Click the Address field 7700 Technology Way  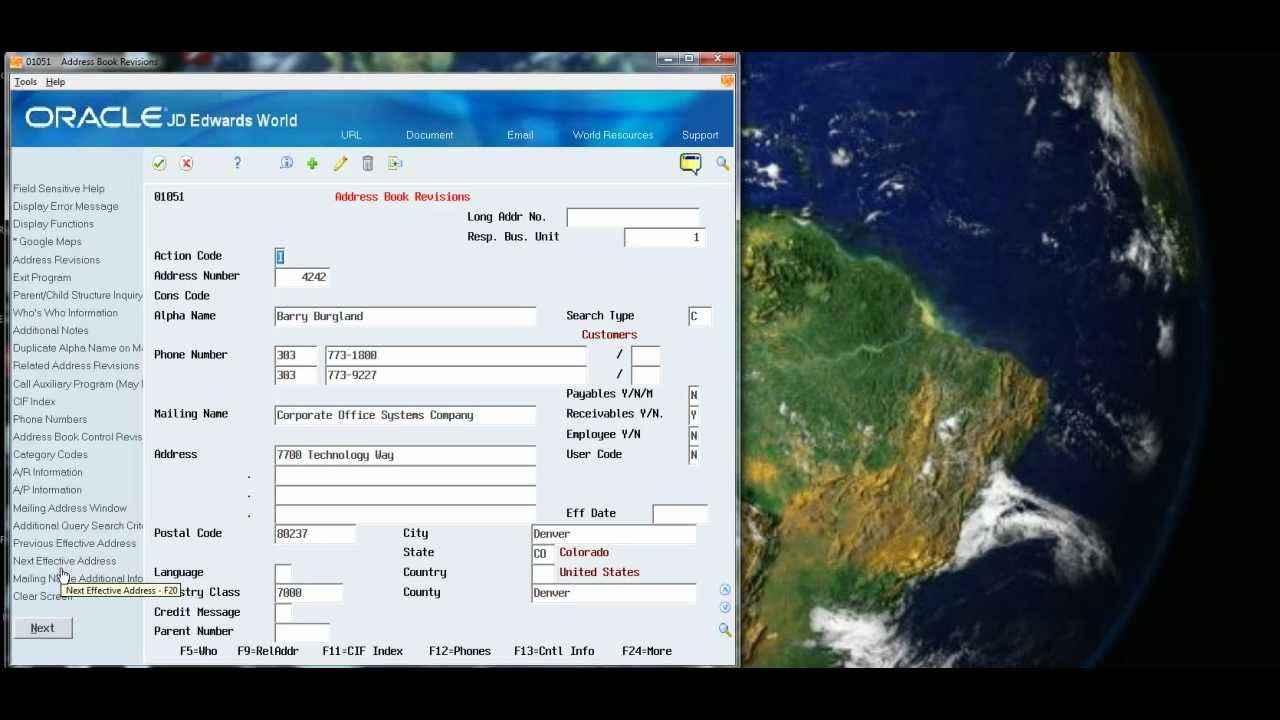[405, 455]
